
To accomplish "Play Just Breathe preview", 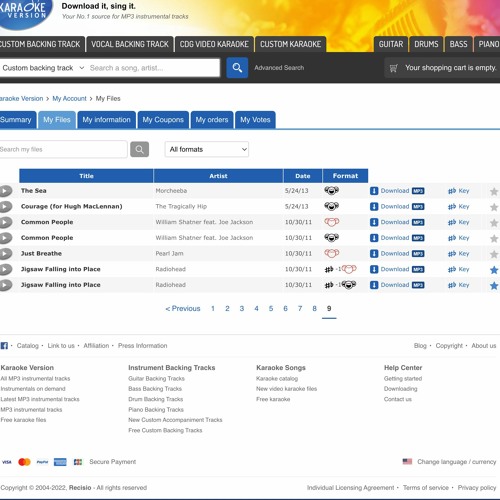I will coord(5,253).
